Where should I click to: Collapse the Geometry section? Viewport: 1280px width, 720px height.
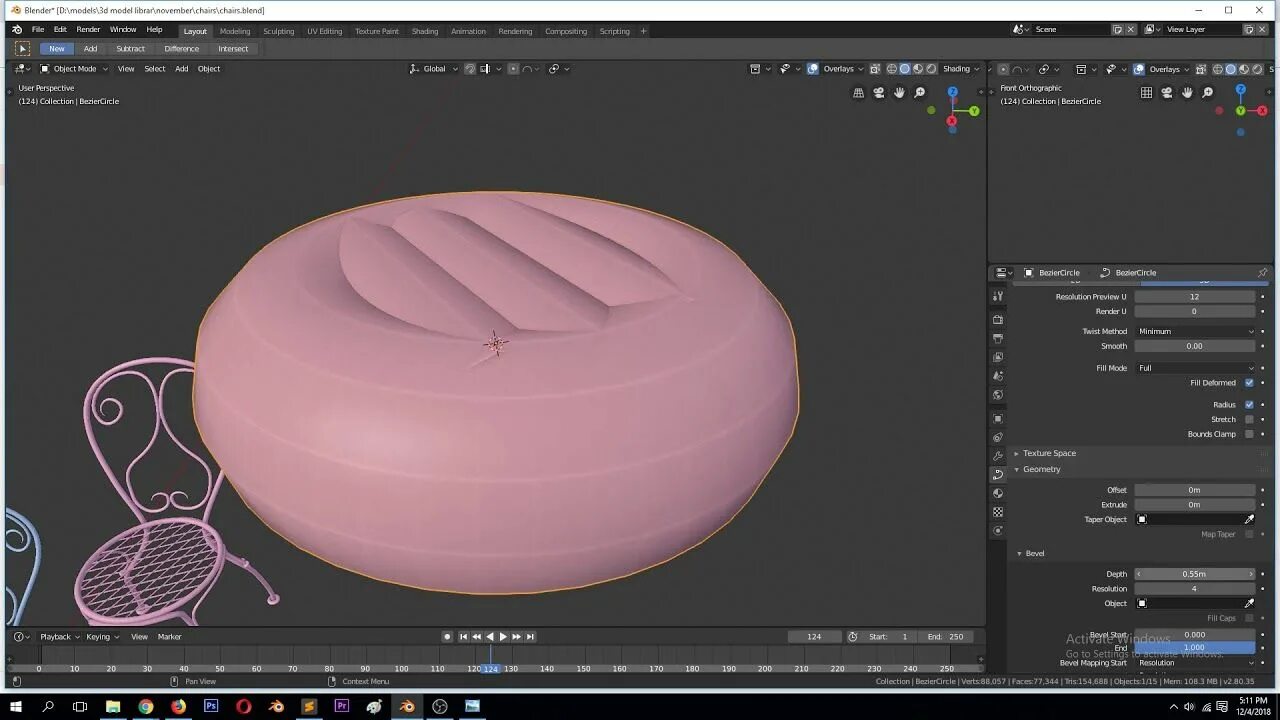coord(1041,469)
